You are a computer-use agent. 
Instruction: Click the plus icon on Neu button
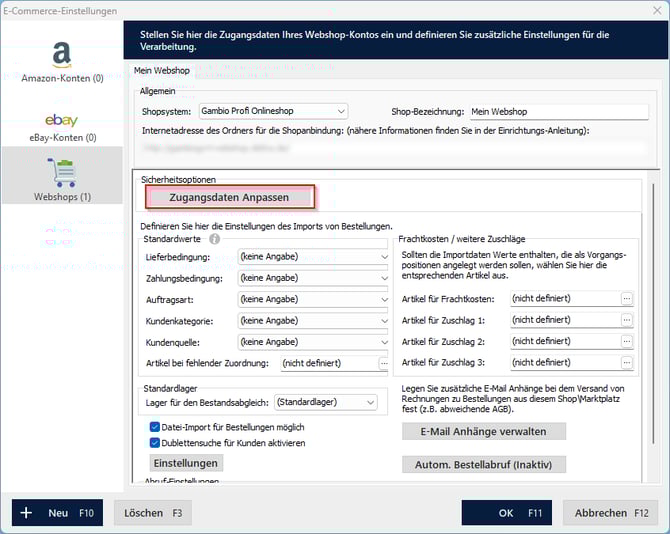point(26,513)
